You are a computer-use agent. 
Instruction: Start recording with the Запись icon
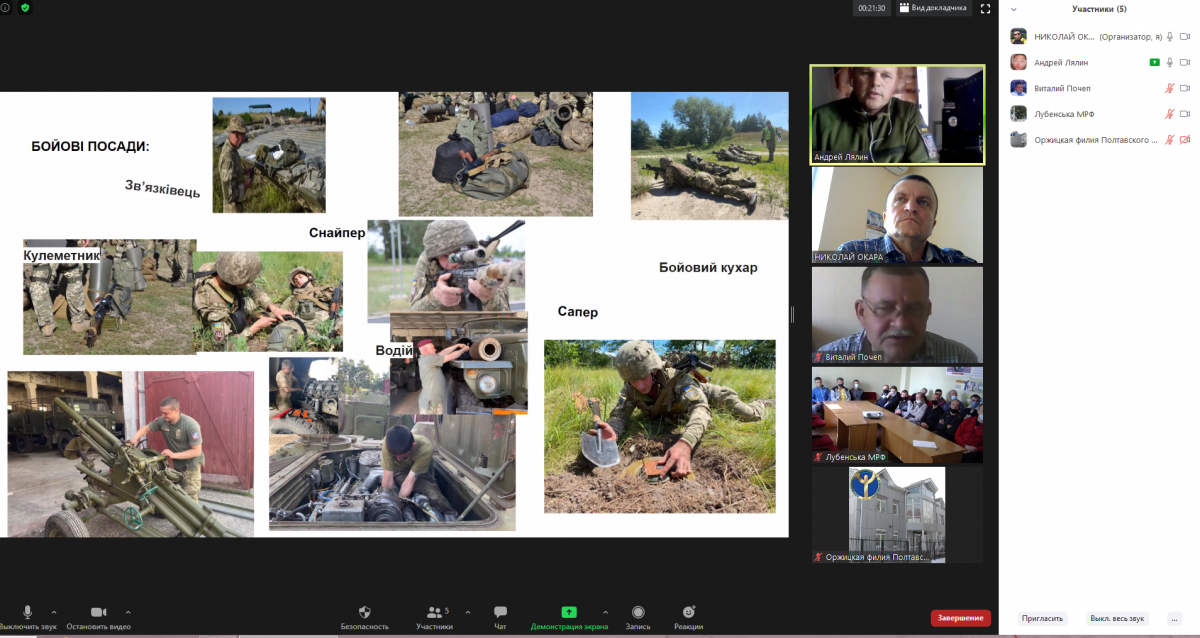(637, 612)
